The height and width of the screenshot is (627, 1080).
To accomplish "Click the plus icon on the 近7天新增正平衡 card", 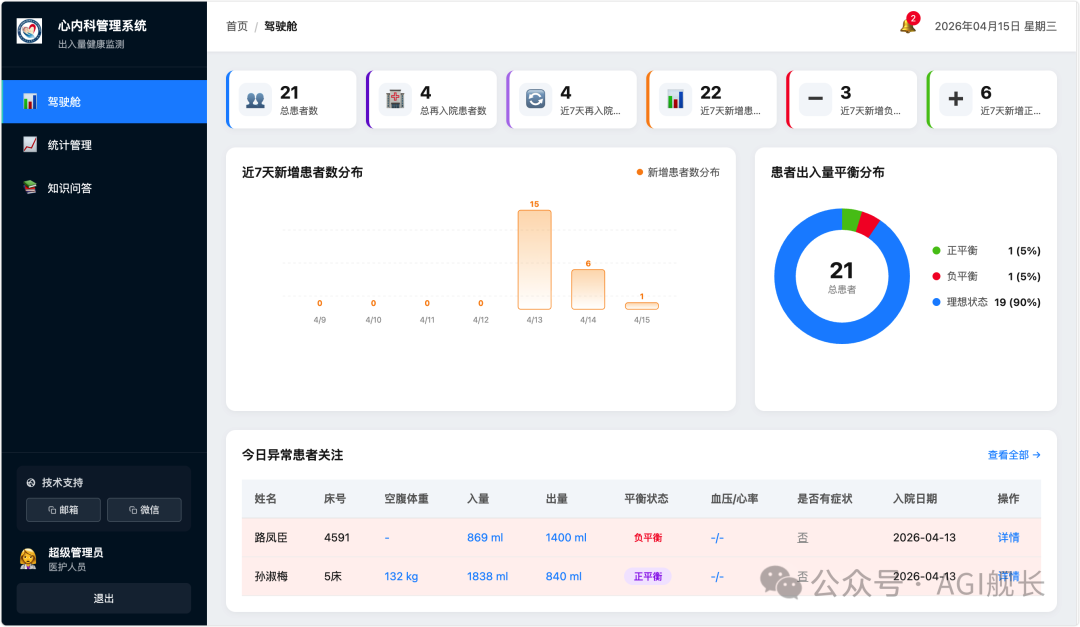I will 955,99.
